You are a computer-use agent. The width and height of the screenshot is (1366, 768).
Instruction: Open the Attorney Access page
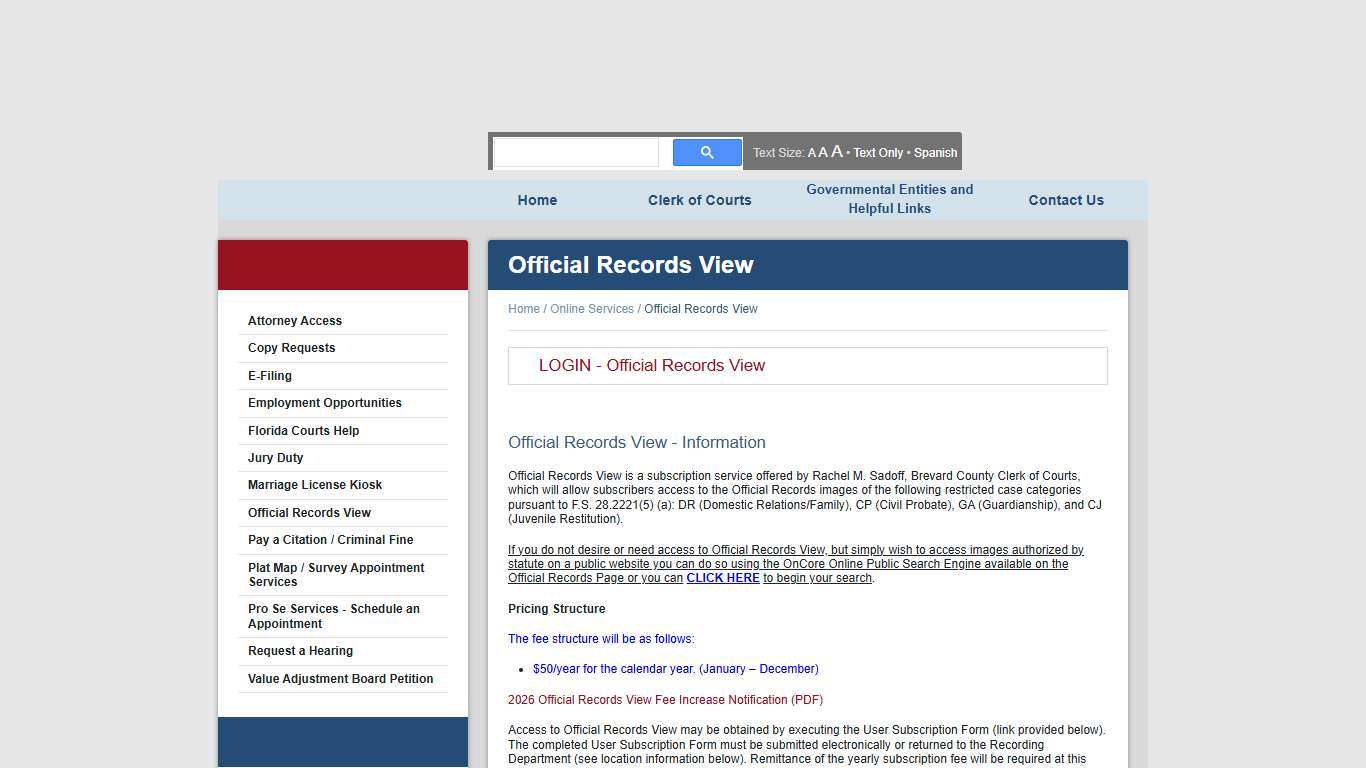click(x=294, y=320)
